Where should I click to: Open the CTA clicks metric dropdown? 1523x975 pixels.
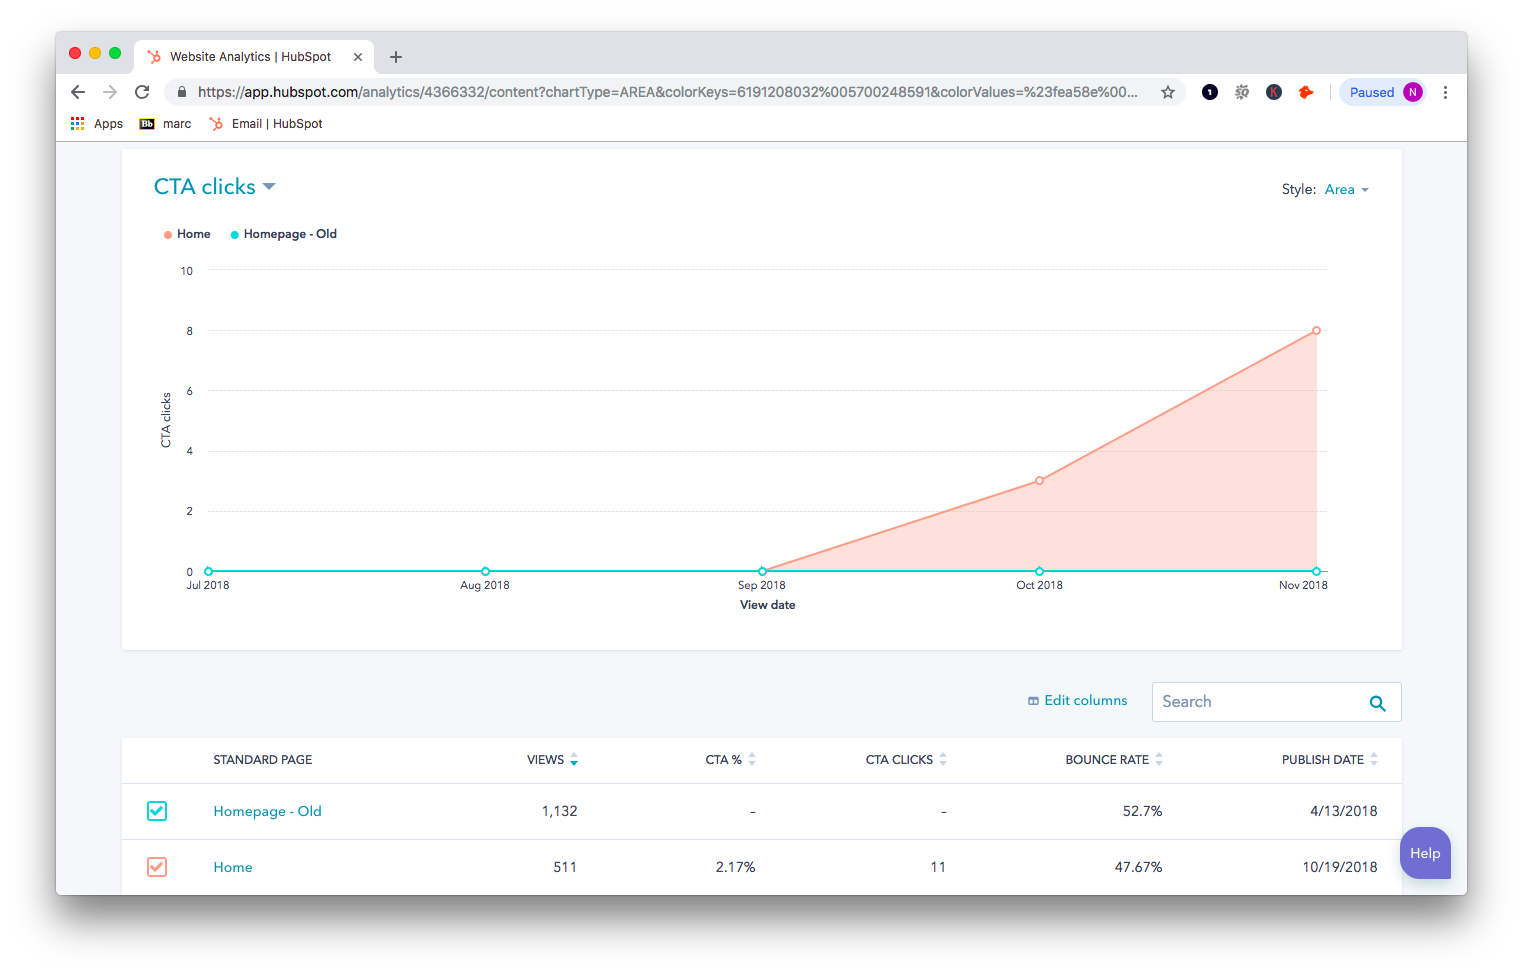pos(214,187)
